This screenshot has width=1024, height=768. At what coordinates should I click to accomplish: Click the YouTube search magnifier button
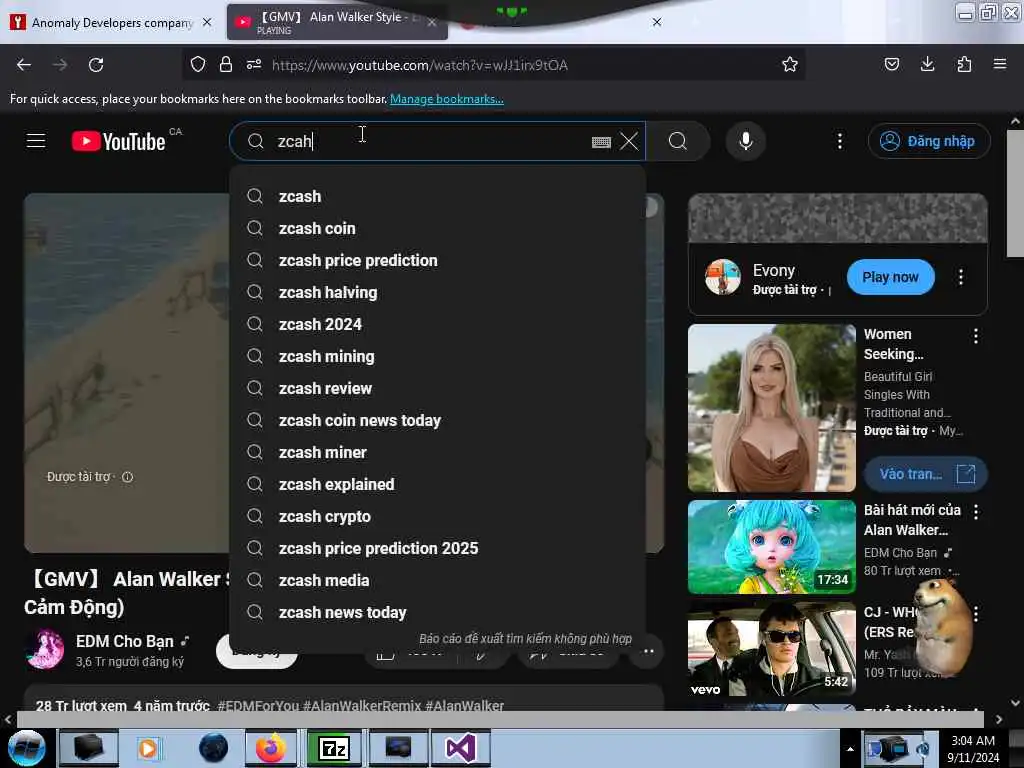[678, 141]
